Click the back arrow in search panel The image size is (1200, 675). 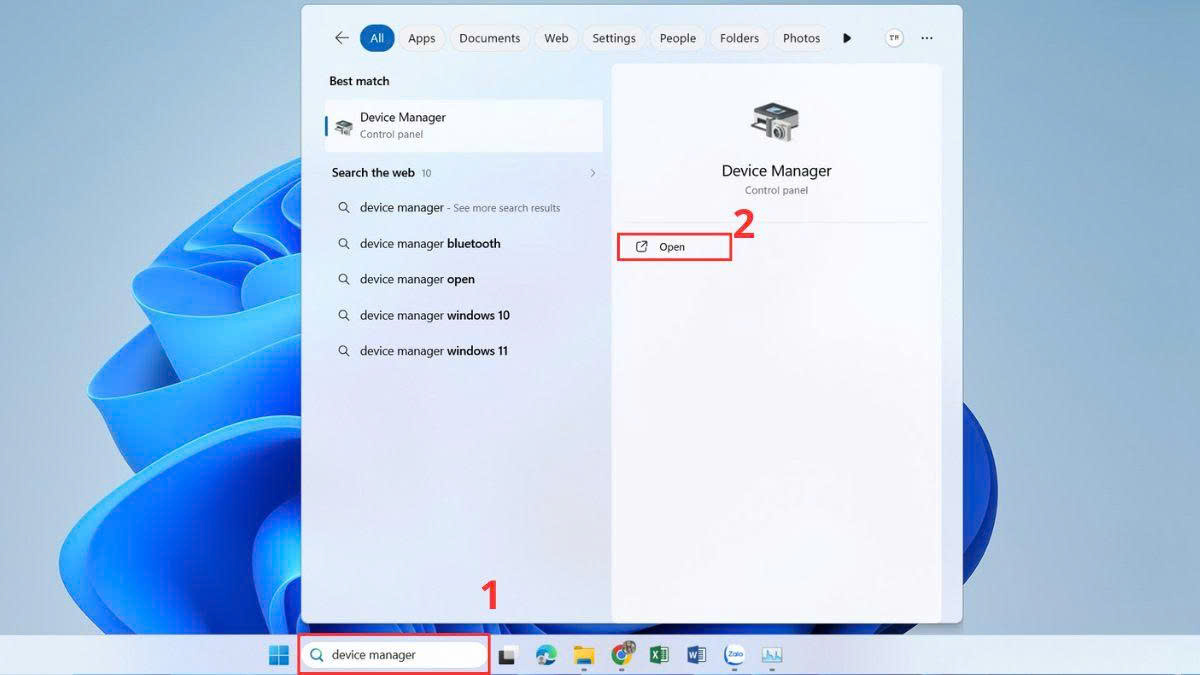coord(342,38)
